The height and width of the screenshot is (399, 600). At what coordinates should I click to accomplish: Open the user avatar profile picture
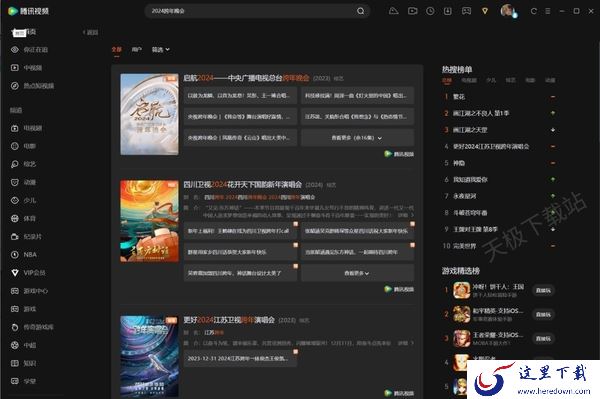(507, 11)
